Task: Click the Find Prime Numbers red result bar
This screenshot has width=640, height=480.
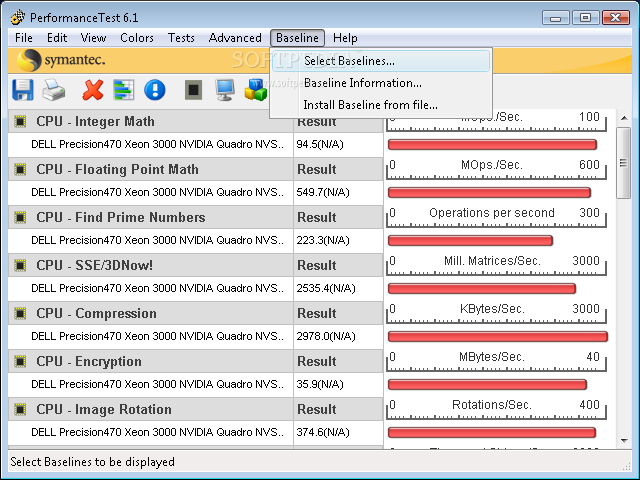Action: (x=470, y=240)
